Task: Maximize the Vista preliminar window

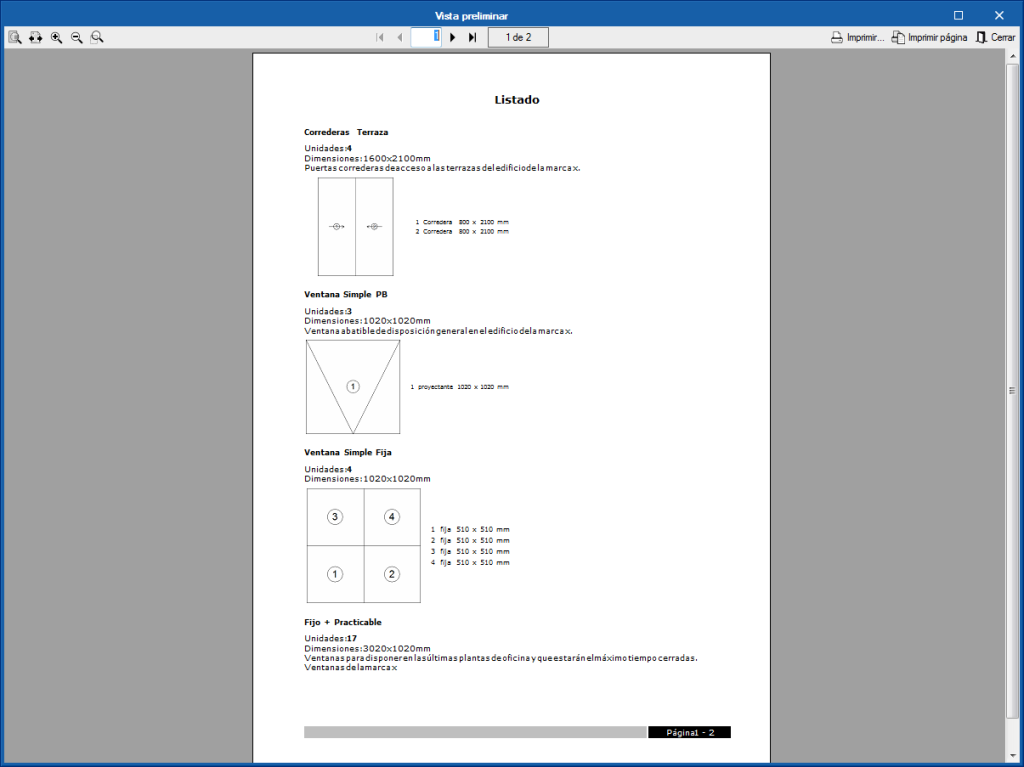Action: pyautogui.click(x=958, y=15)
